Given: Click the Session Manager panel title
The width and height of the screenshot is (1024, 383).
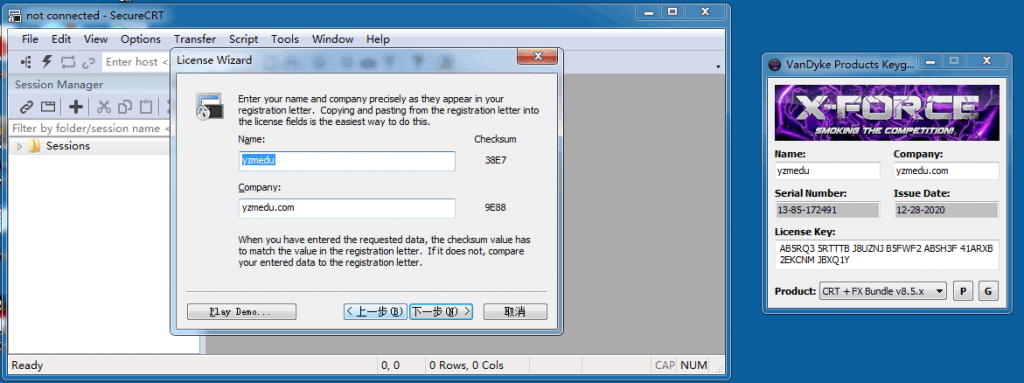Looking at the screenshot, I should [x=59, y=84].
